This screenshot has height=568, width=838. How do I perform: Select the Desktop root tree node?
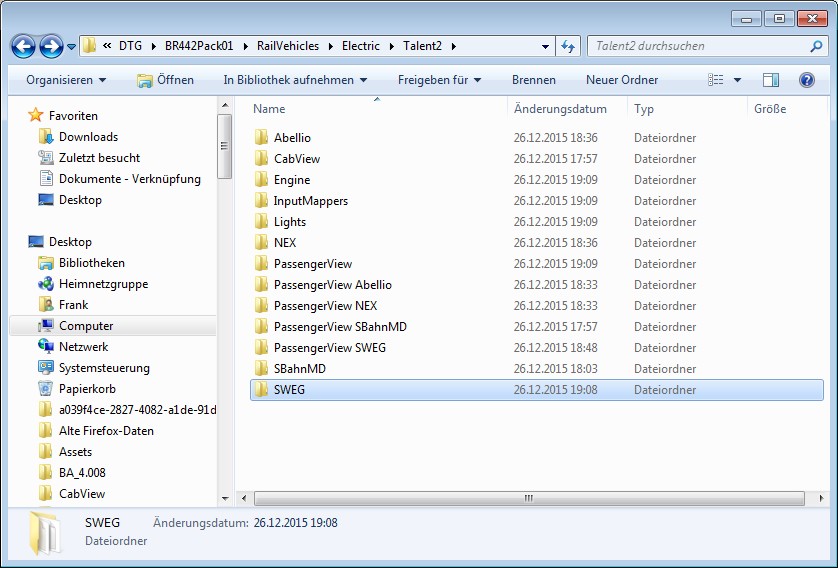[70, 242]
